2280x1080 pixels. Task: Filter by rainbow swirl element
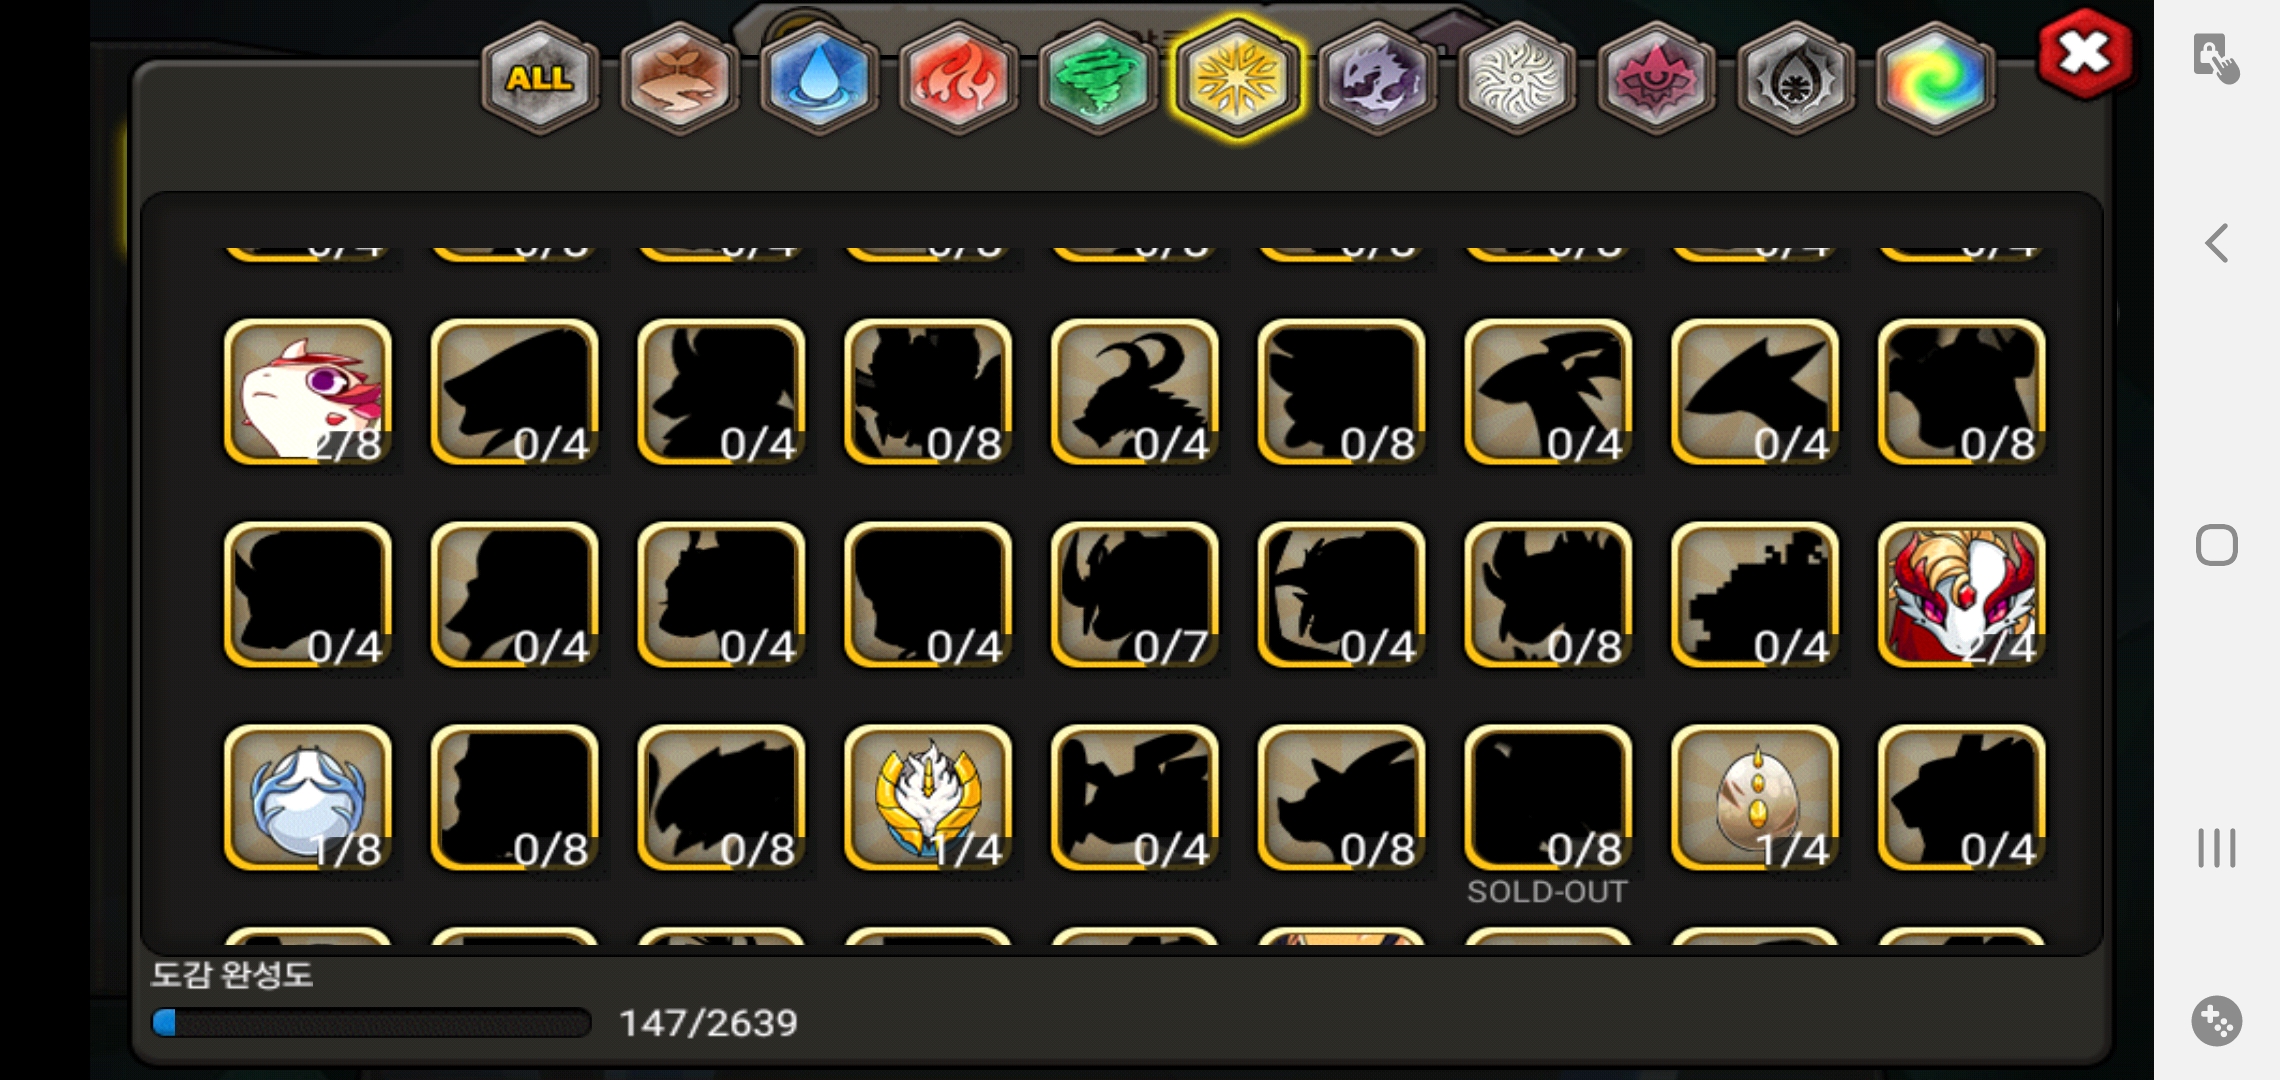(1935, 78)
